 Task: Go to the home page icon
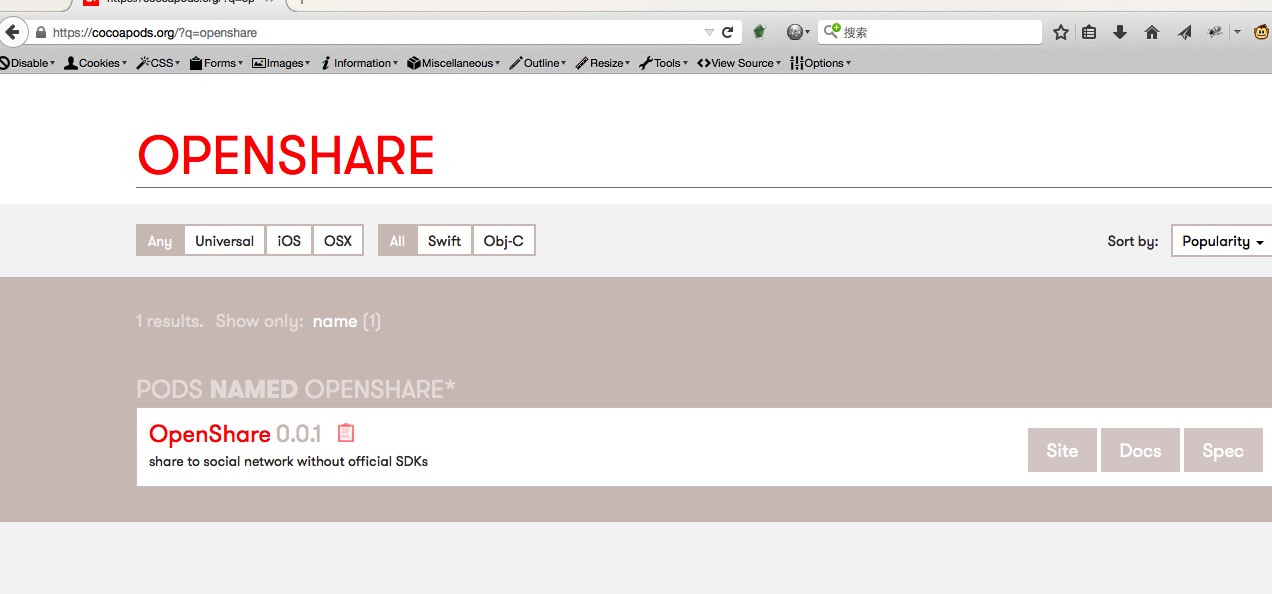(x=1152, y=32)
